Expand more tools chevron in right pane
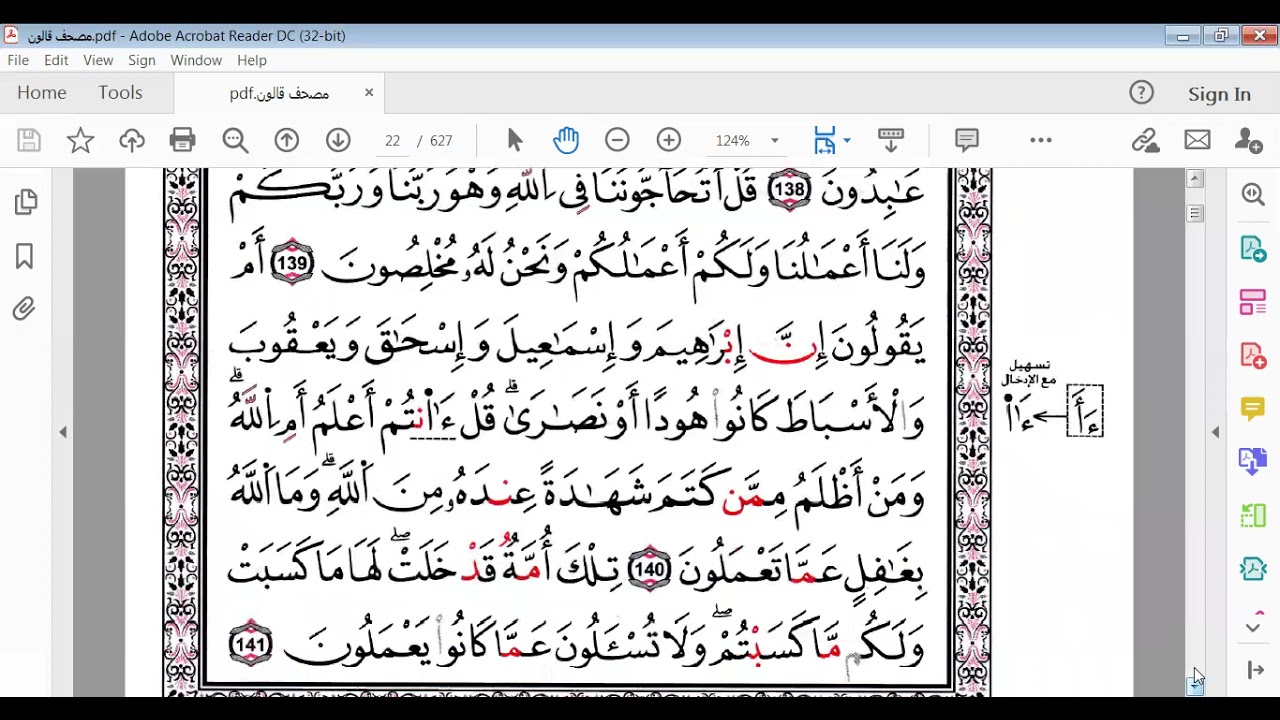The height and width of the screenshot is (720, 1280). tap(1253, 627)
